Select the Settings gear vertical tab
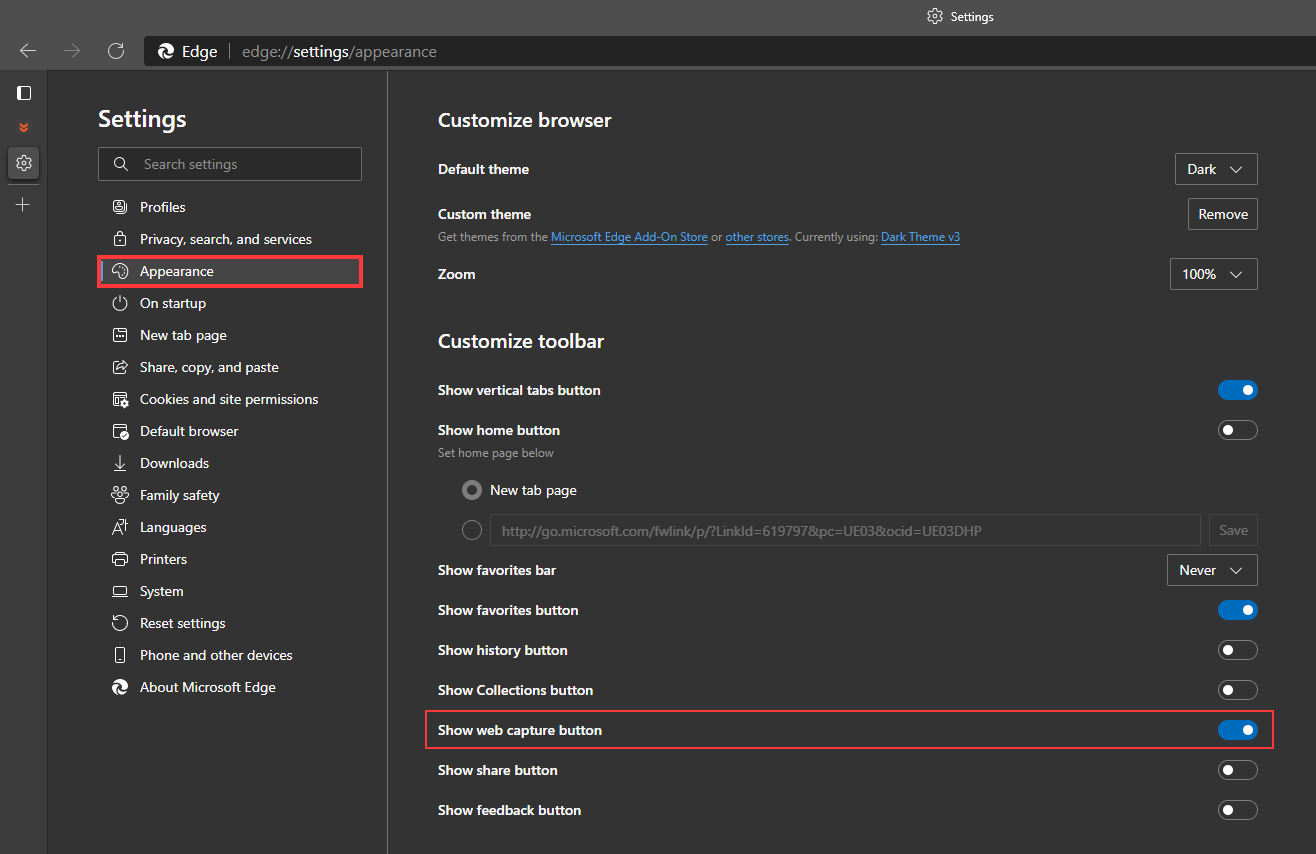This screenshot has width=1316, height=854. [x=24, y=163]
